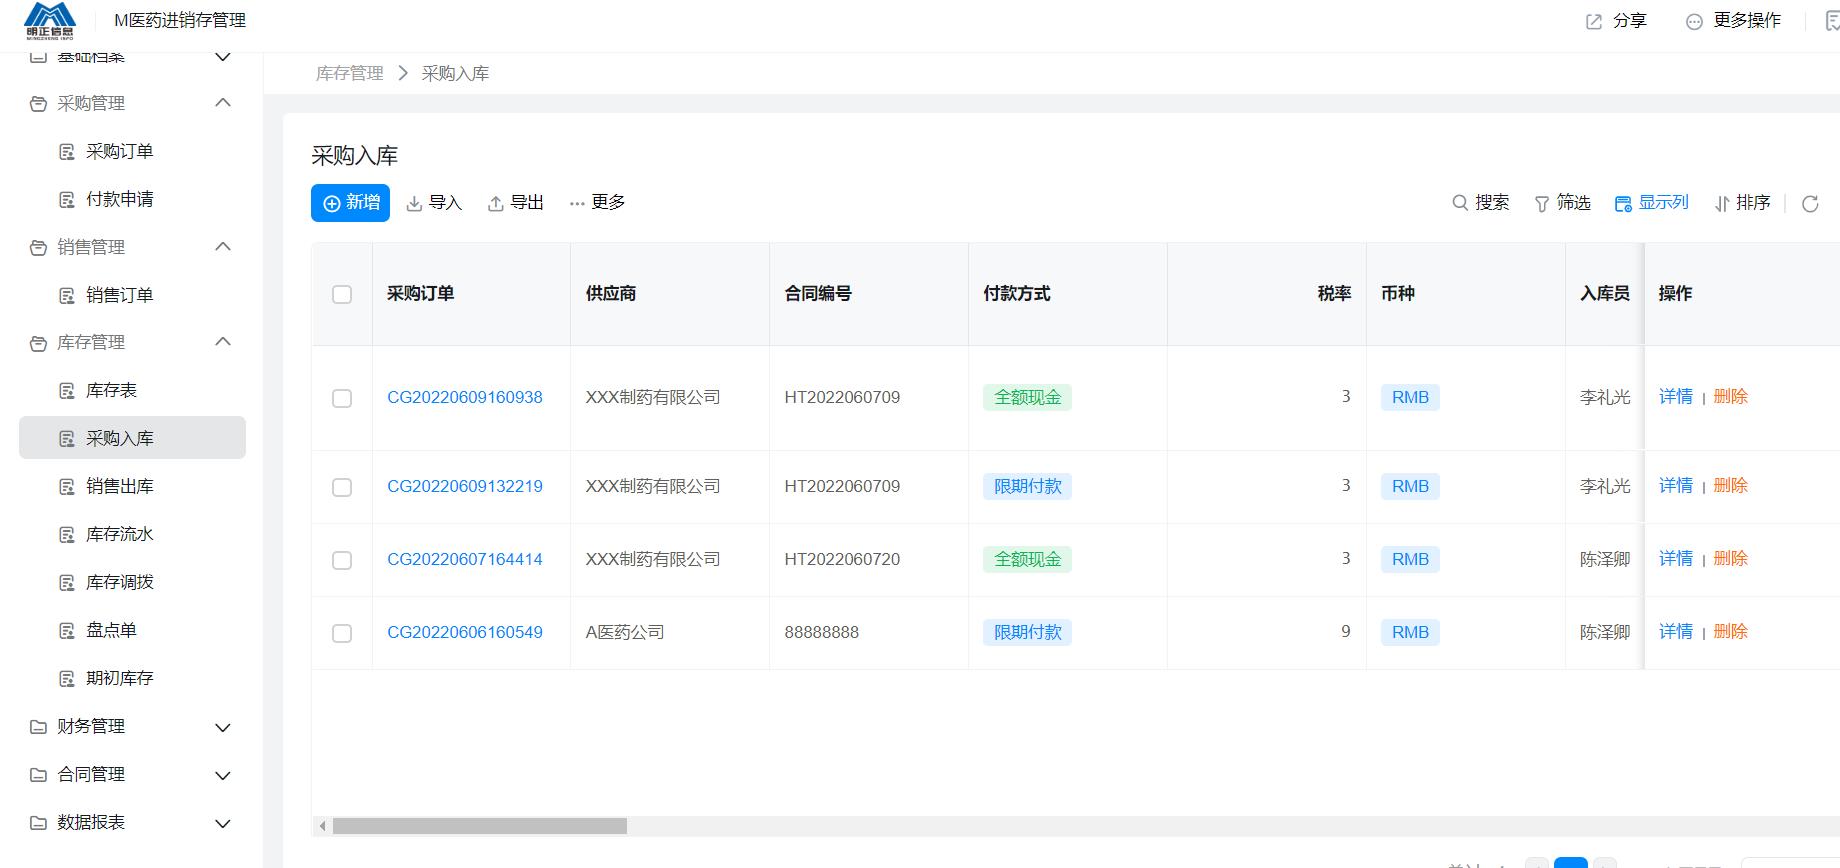Expand the 合同管理 menu chevron
Image resolution: width=1840 pixels, height=868 pixels.
(223, 776)
